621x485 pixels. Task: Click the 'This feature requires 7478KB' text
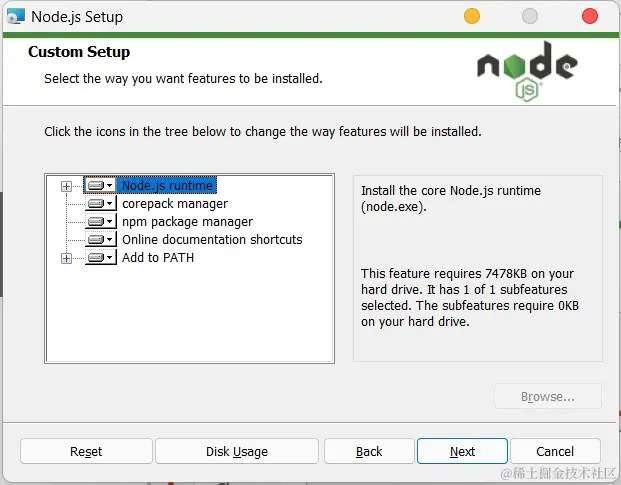(470, 297)
